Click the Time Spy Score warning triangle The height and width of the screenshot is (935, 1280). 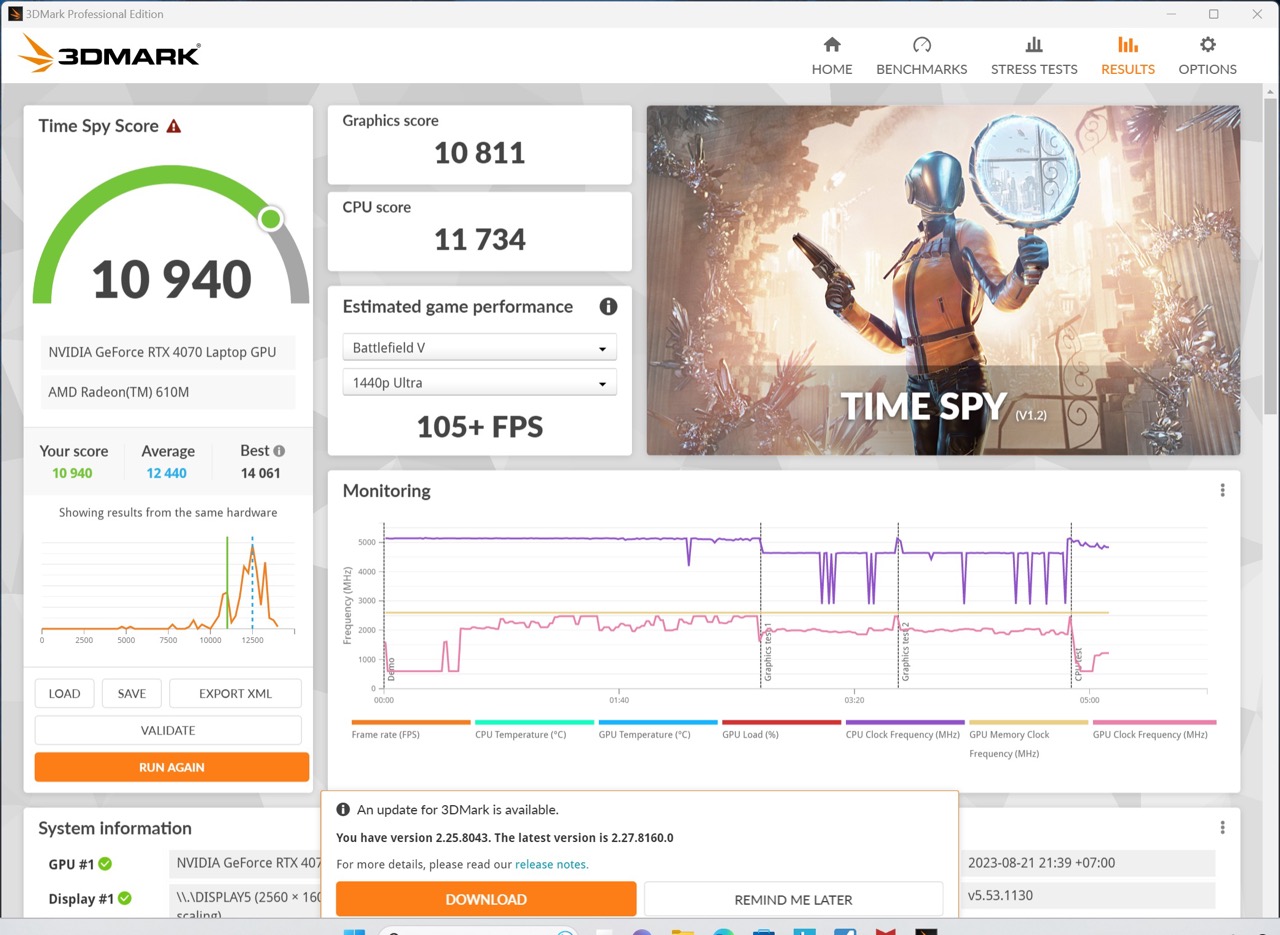click(174, 126)
